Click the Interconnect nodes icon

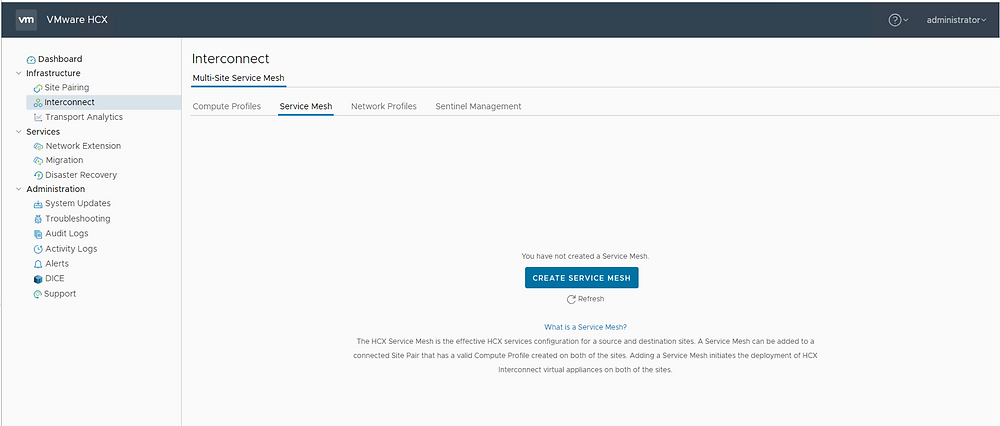[x=38, y=102]
